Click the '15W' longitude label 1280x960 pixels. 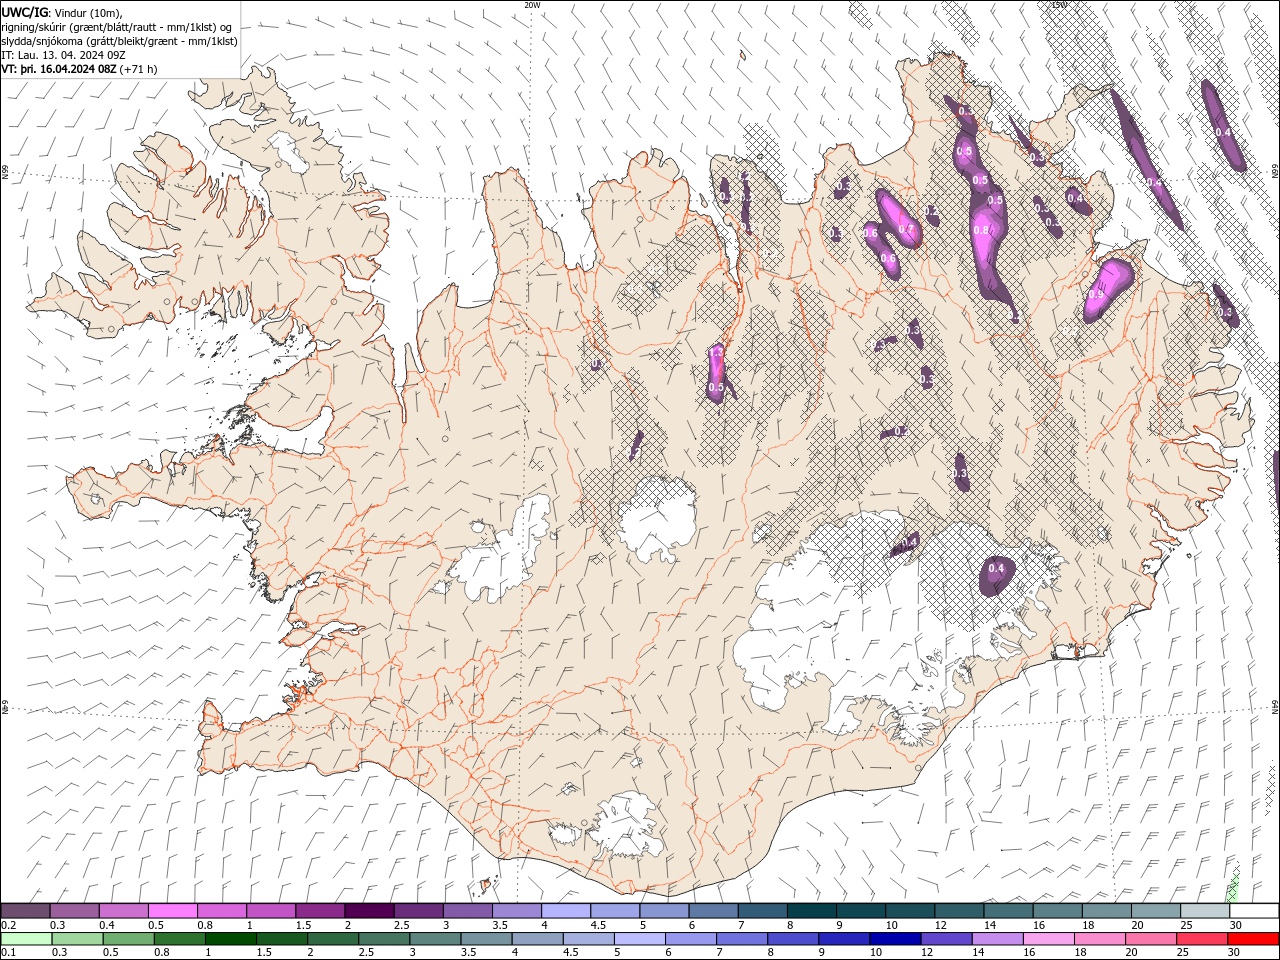click(x=1059, y=5)
